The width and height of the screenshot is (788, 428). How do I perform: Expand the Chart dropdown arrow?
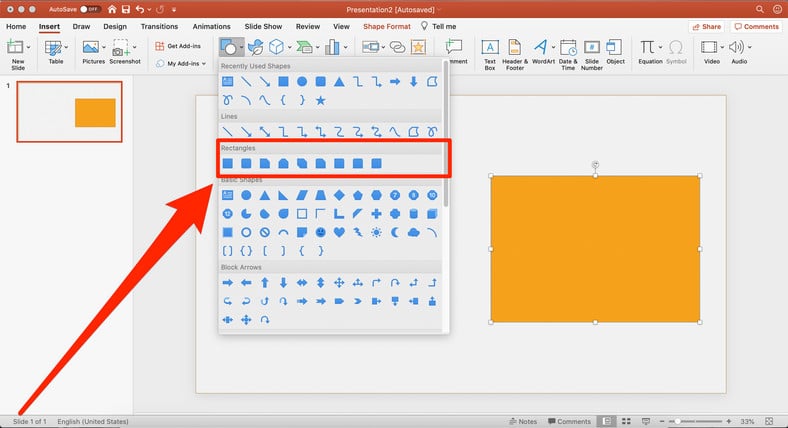(346, 47)
